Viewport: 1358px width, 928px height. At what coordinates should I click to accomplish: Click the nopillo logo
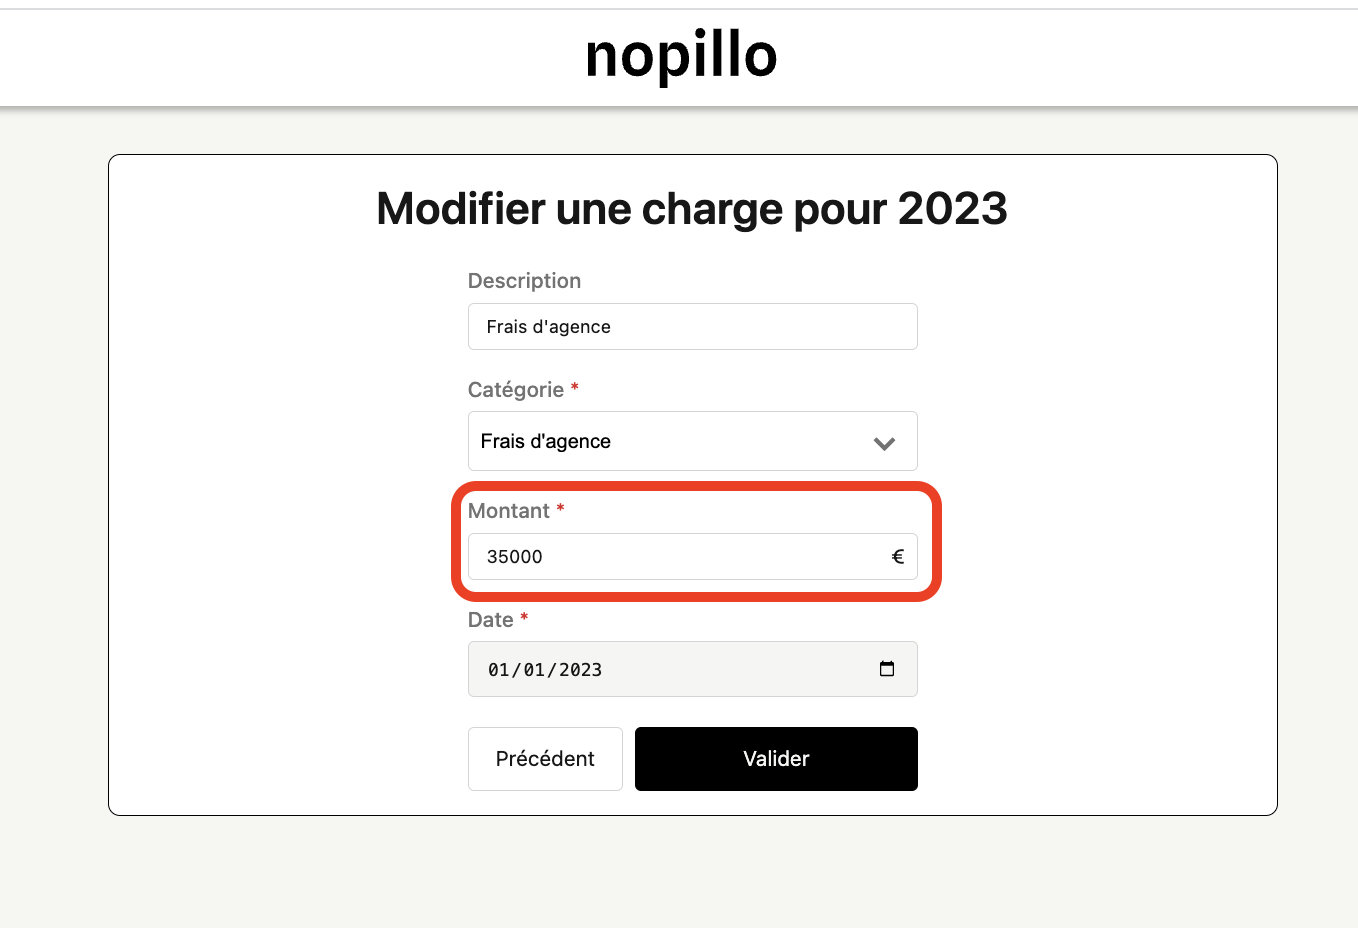[x=681, y=56]
